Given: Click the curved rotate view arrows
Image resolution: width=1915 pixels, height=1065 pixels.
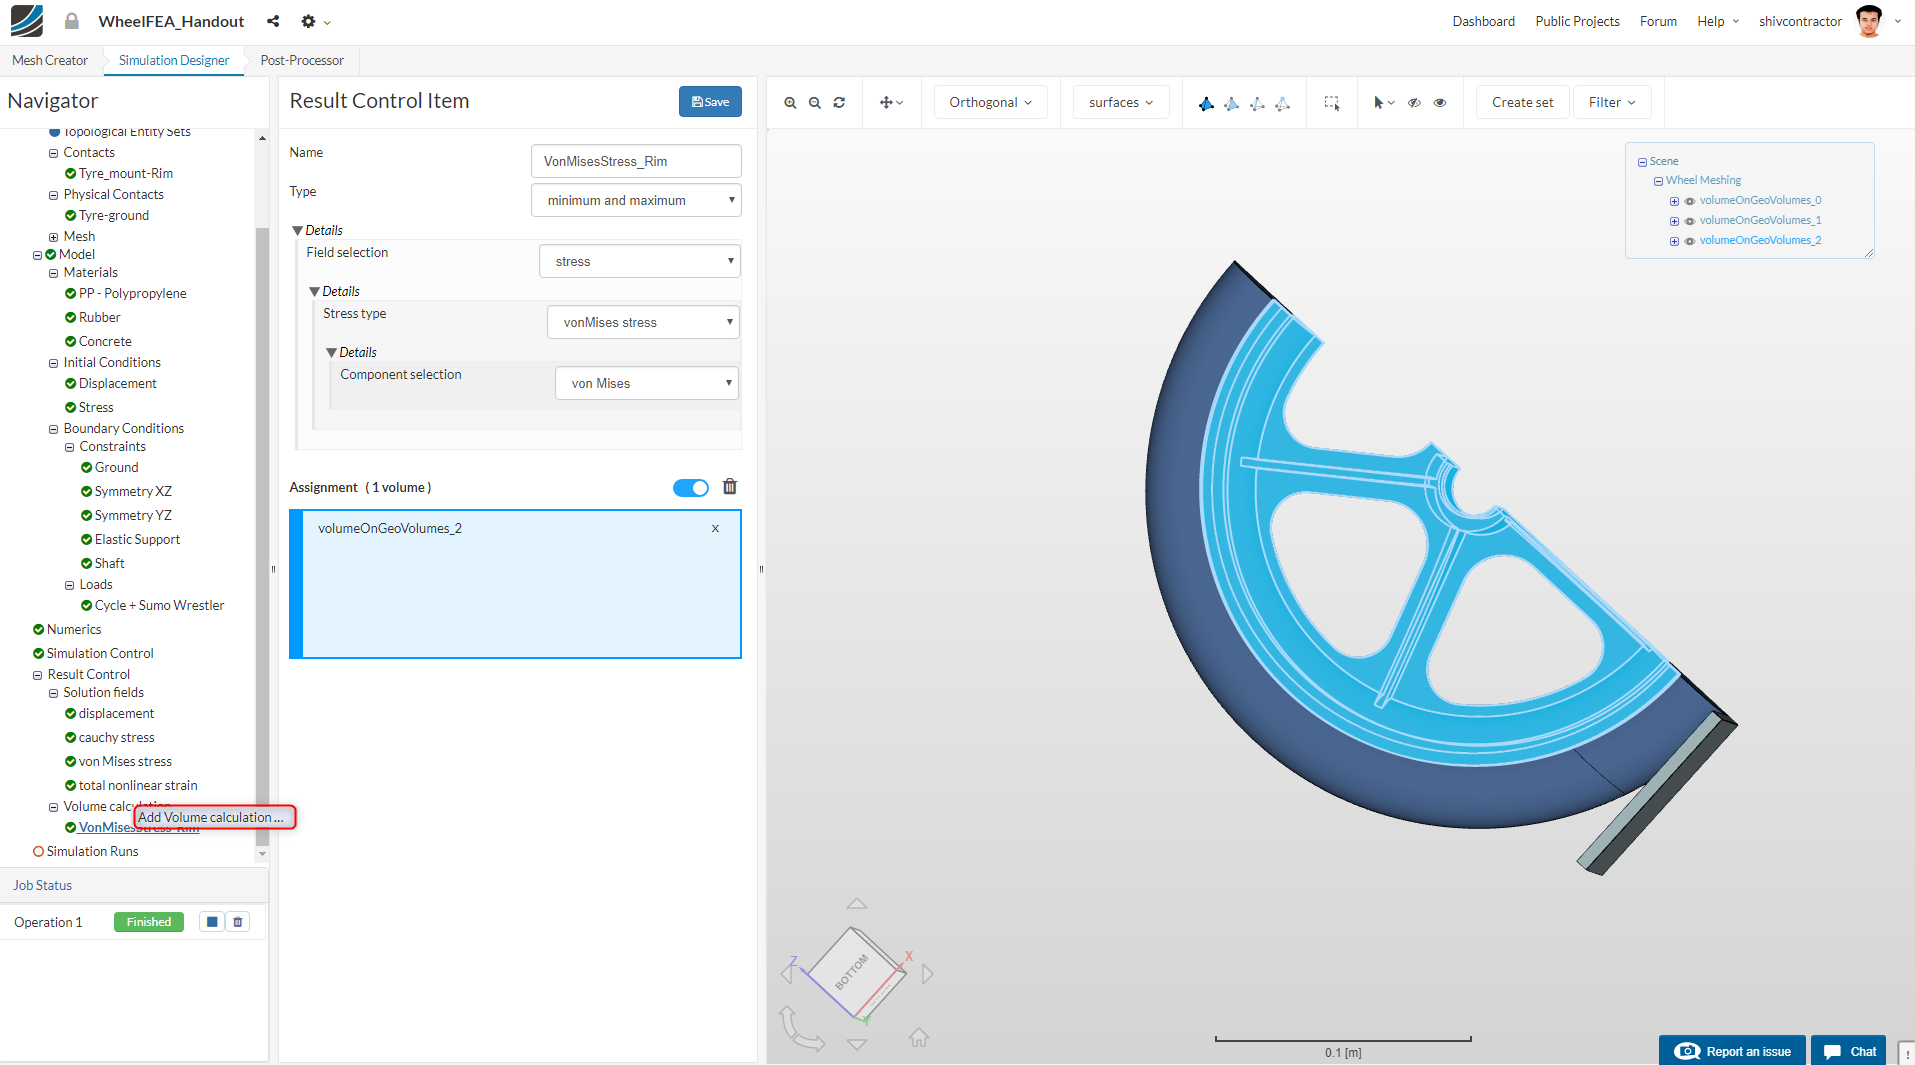Looking at the screenshot, I should (x=800, y=1029).
